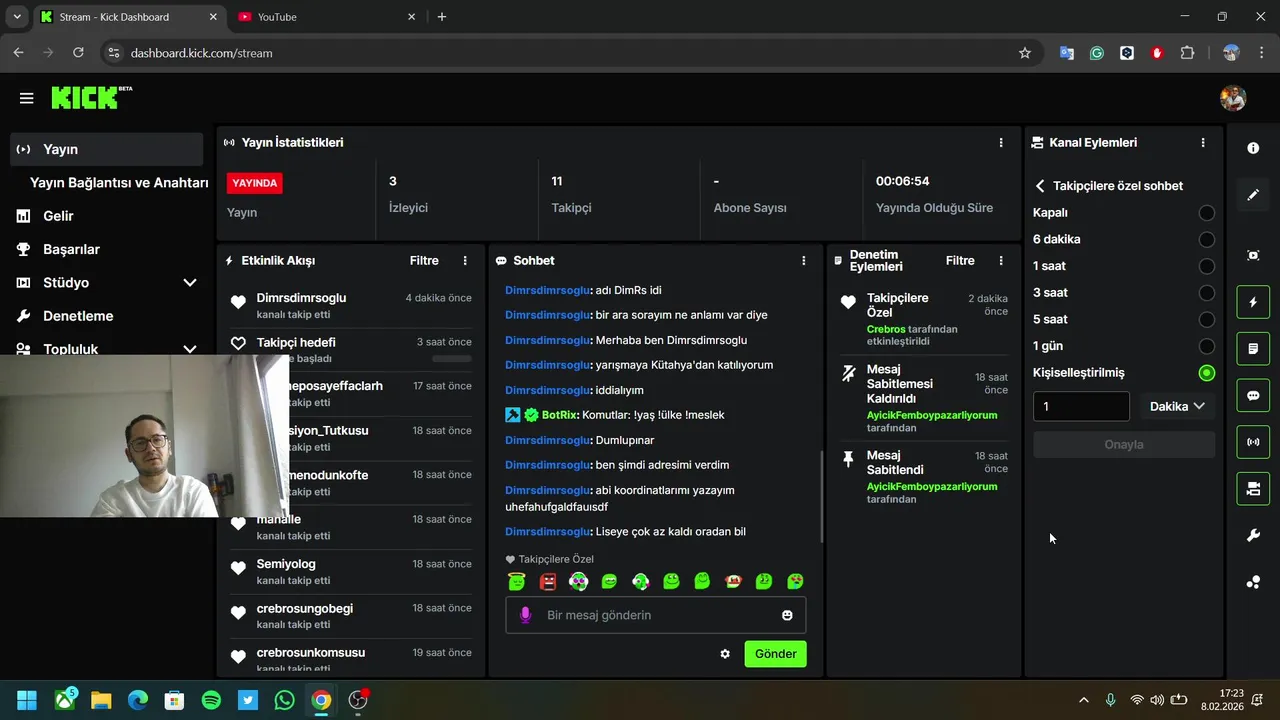The image size is (1280, 720).
Task: Go back from Takipçilere özel sohbet
Action: [x=1040, y=186]
